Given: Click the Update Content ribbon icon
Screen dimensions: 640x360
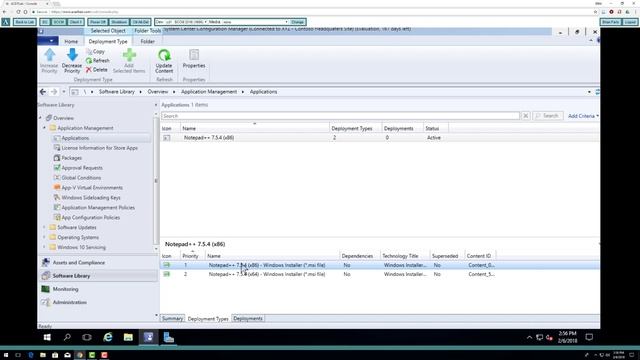Looking at the screenshot, I should coord(164,55).
